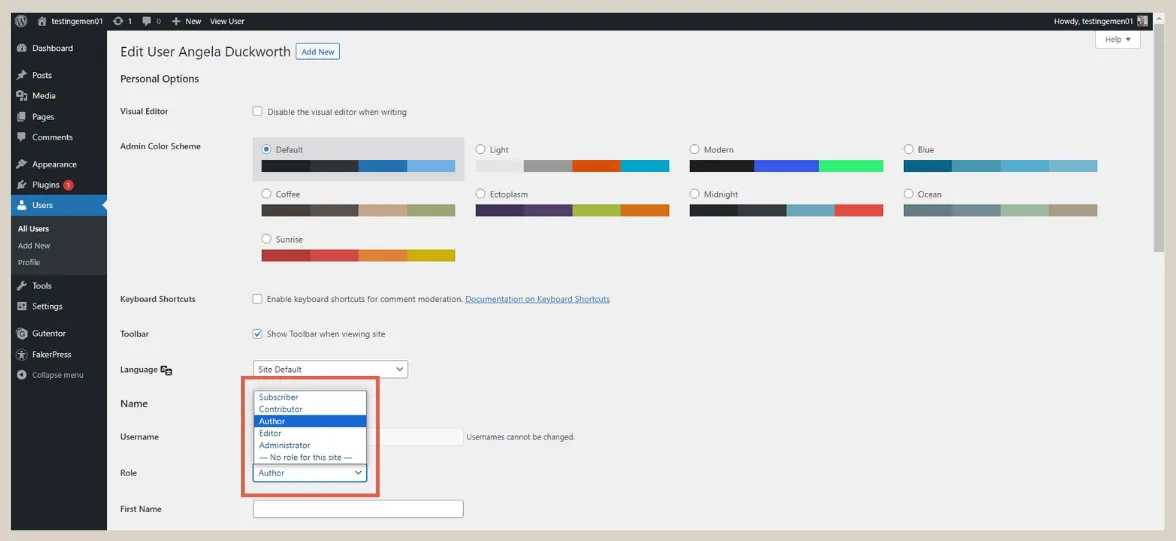The height and width of the screenshot is (541, 1176).
Task: Click View User in admin bar
Action: tap(227, 21)
